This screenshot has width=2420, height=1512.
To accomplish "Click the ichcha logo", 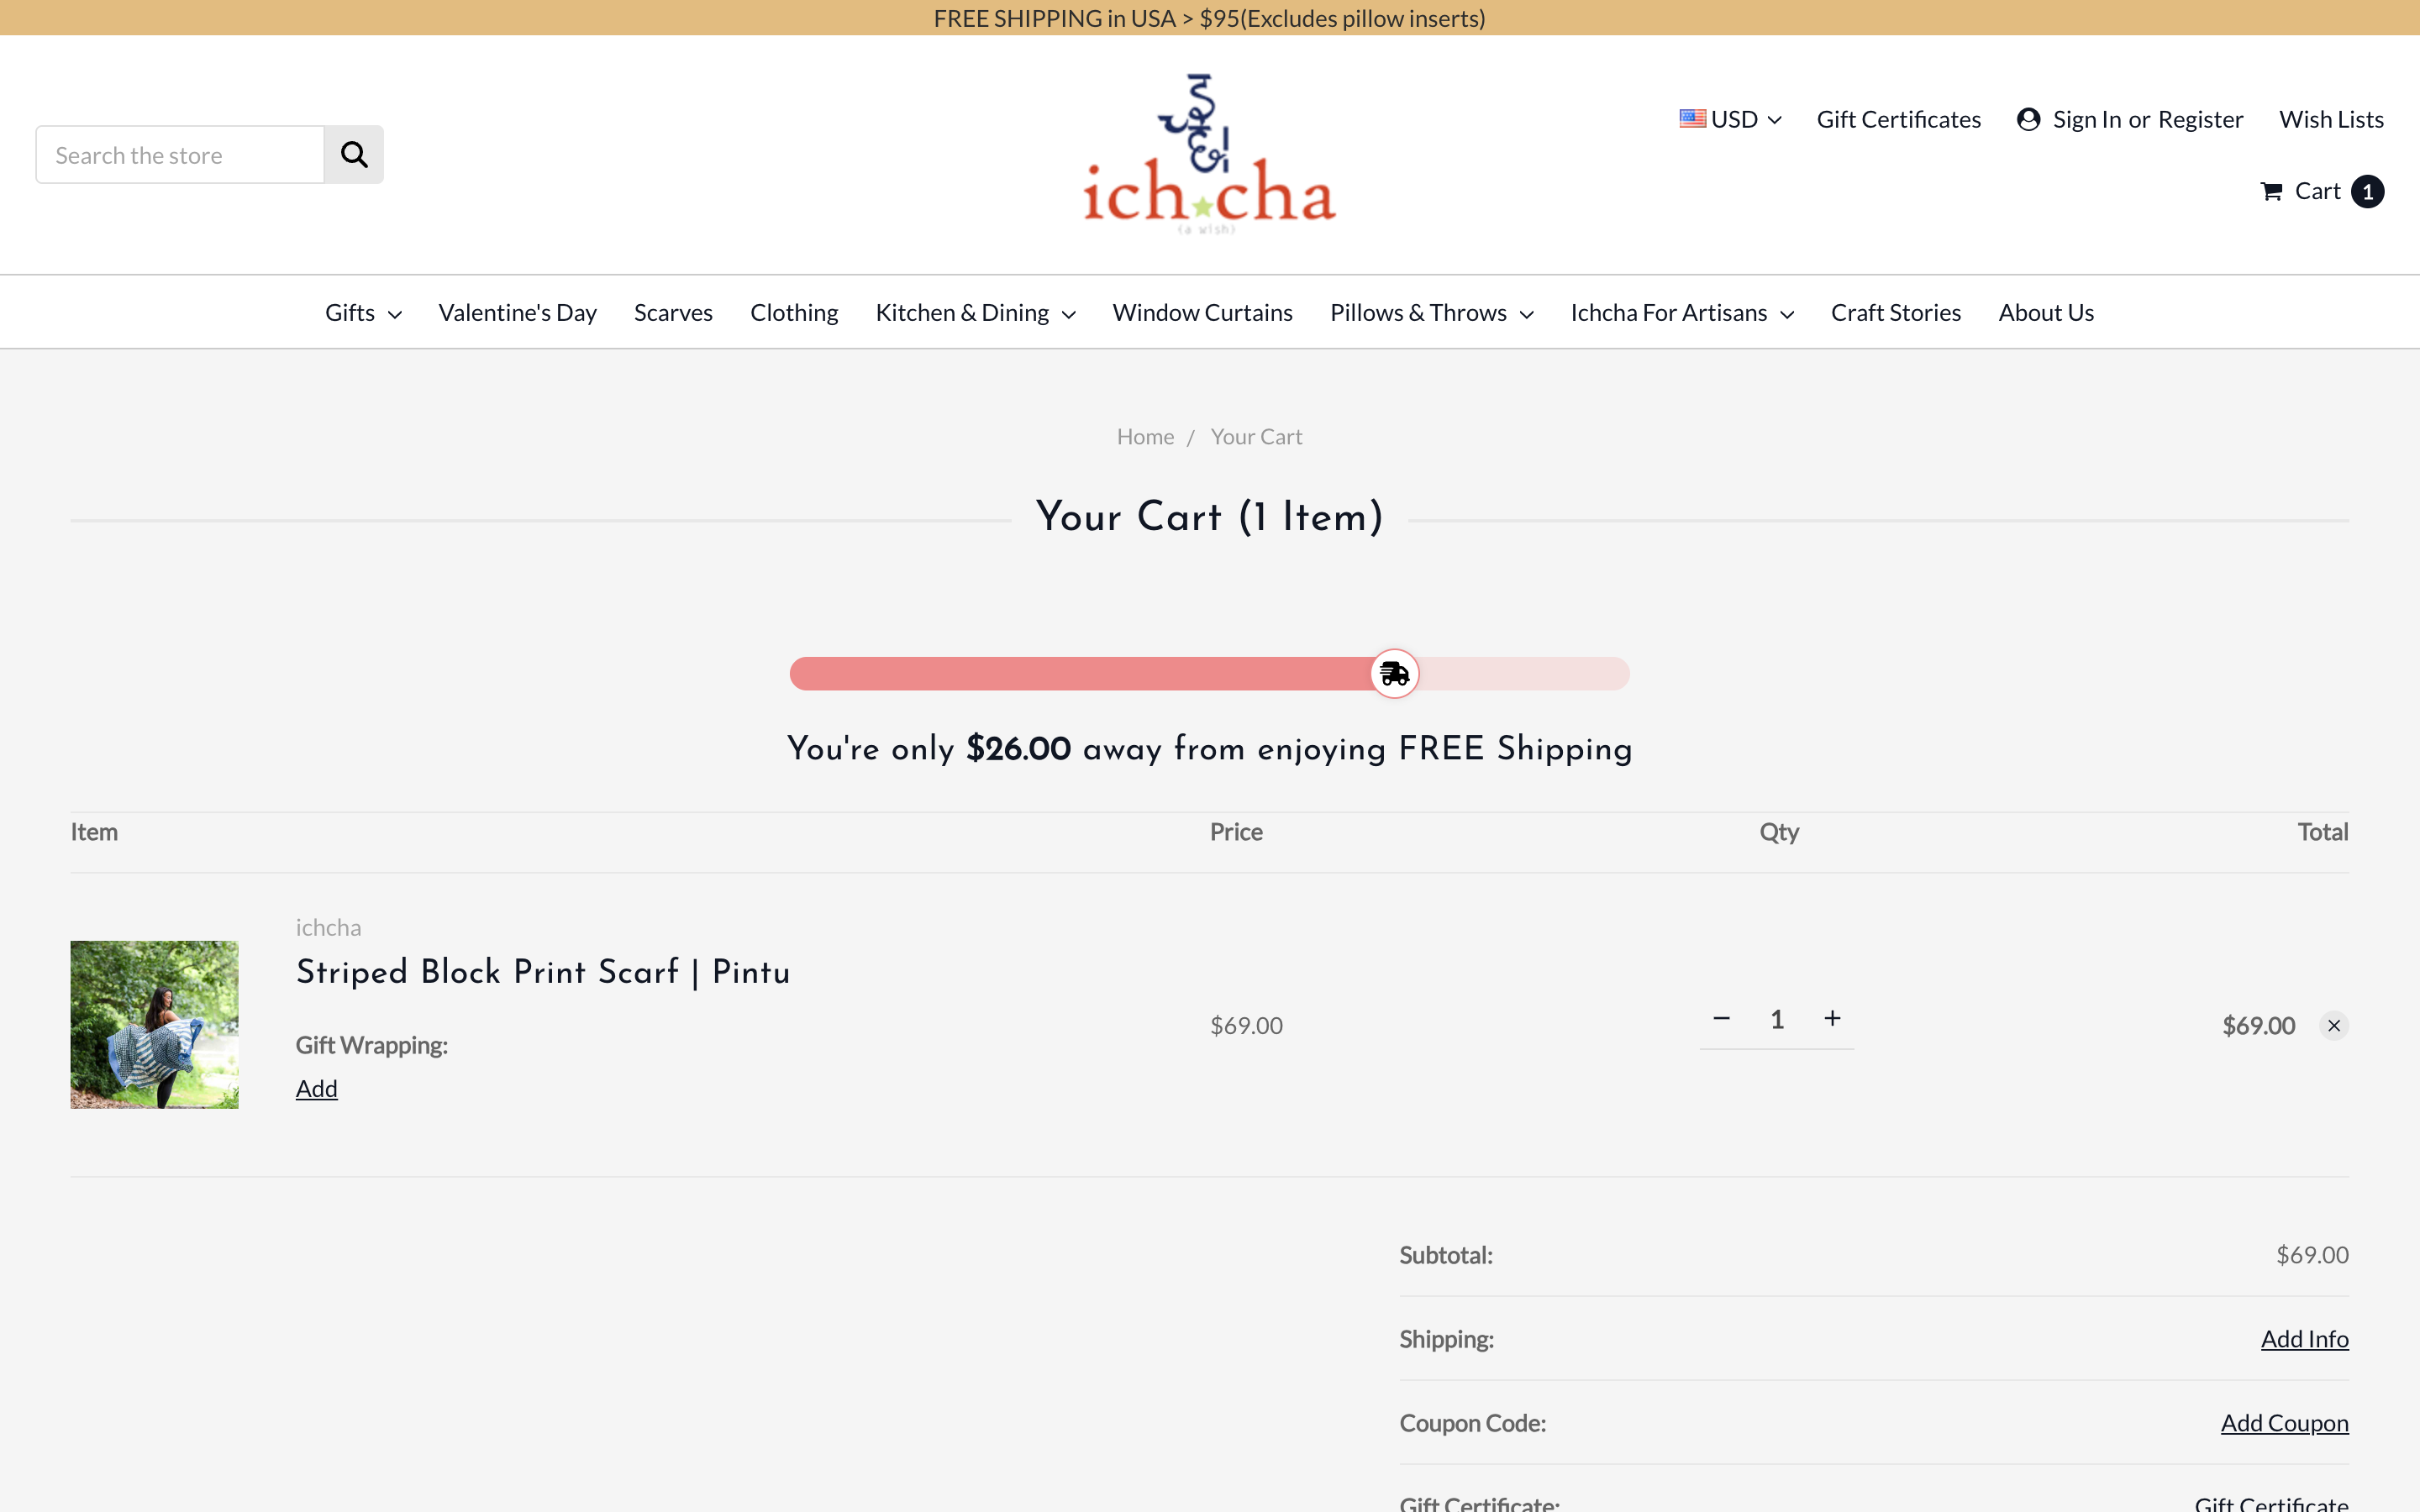I will (x=1209, y=155).
